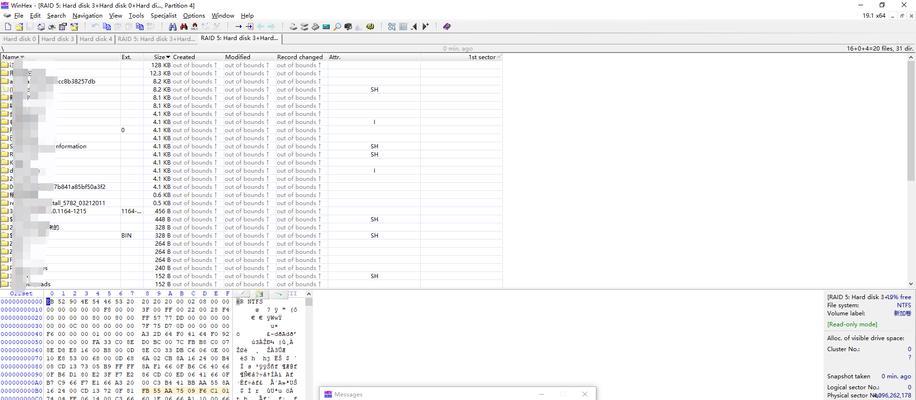Click the Open Folder toolbar icon
Image resolution: width=916 pixels, height=400 pixels.
tap(74, 26)
